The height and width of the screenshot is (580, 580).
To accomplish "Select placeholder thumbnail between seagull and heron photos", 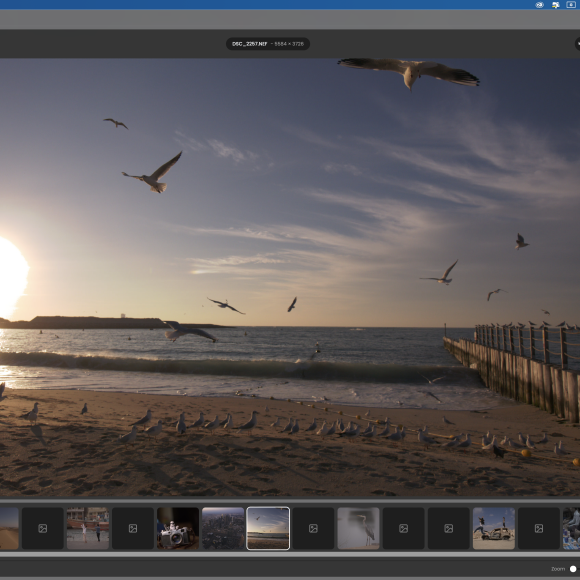I will coord(313,528).
